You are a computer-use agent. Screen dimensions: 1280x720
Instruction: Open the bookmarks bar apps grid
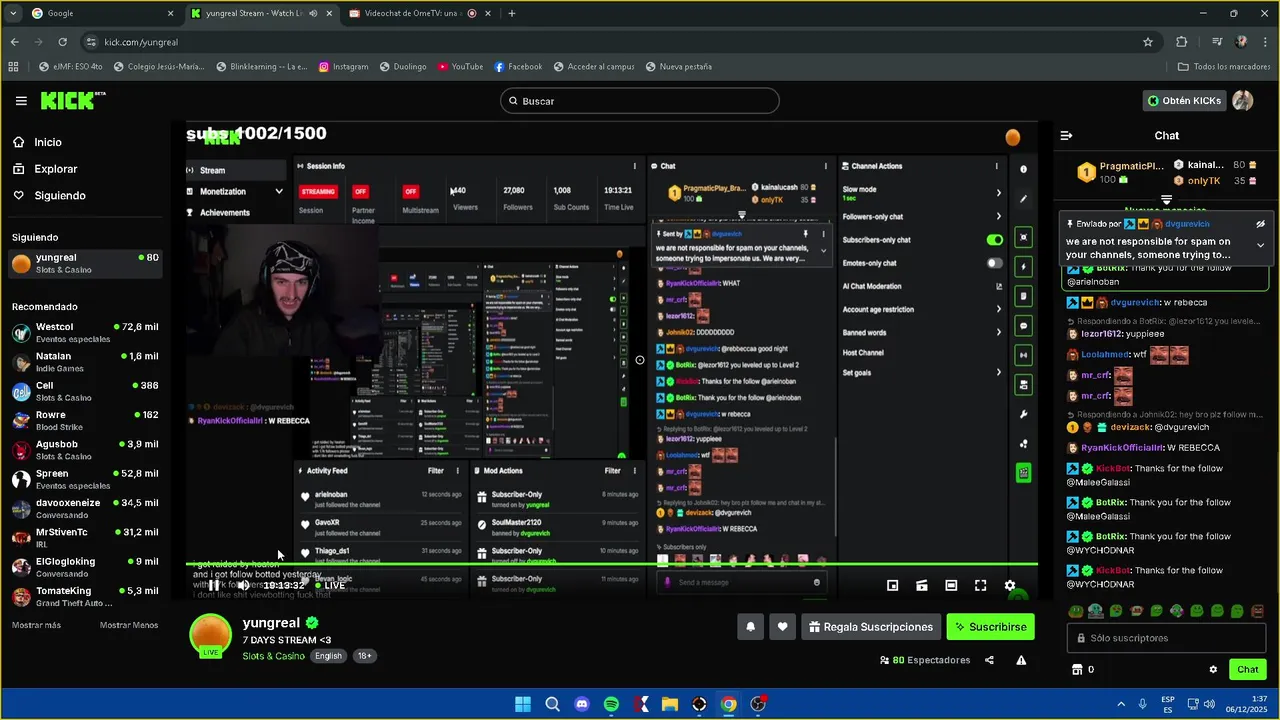[x=13, y=67]
